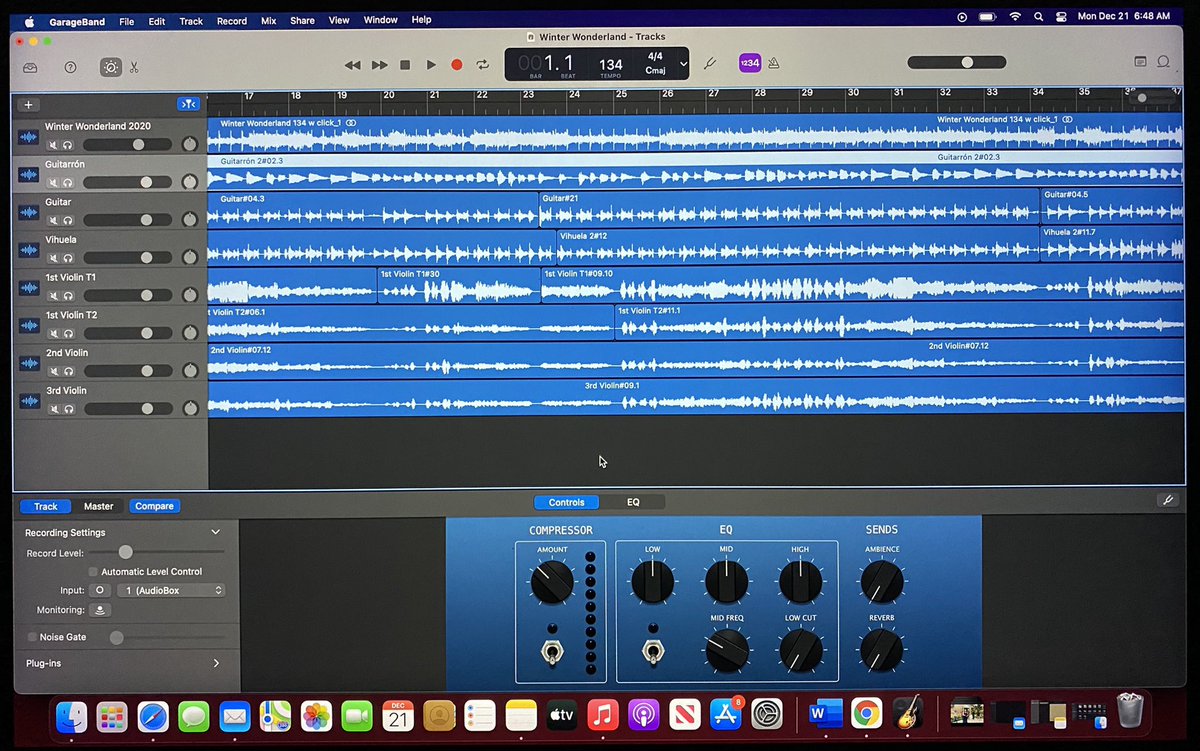1200x751 pixels.
Task: Click the Fast Forward transport button
Action: tap(379, 65)
